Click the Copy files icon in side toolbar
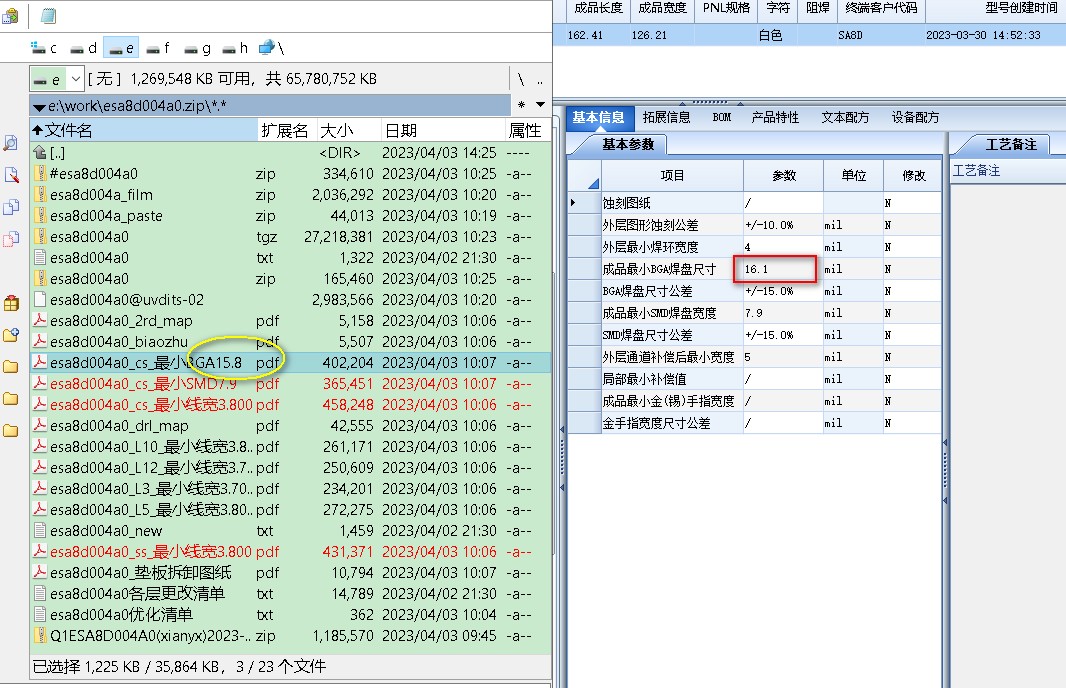The image size is (1066, 688). click(x=11, y=207)
